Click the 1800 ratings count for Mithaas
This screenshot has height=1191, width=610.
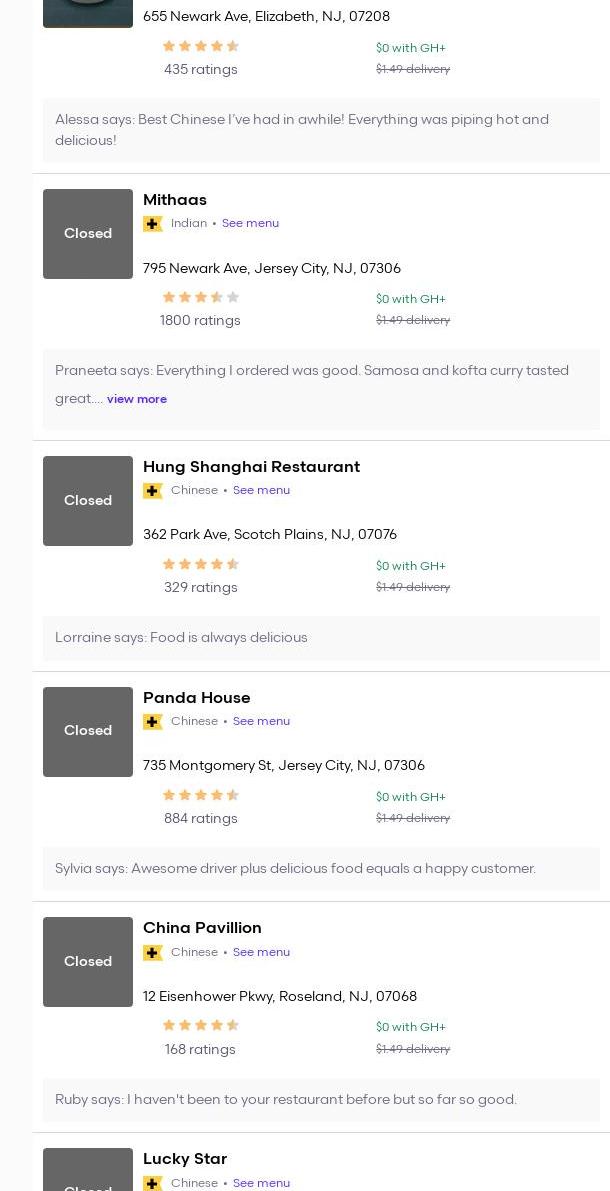200,321
